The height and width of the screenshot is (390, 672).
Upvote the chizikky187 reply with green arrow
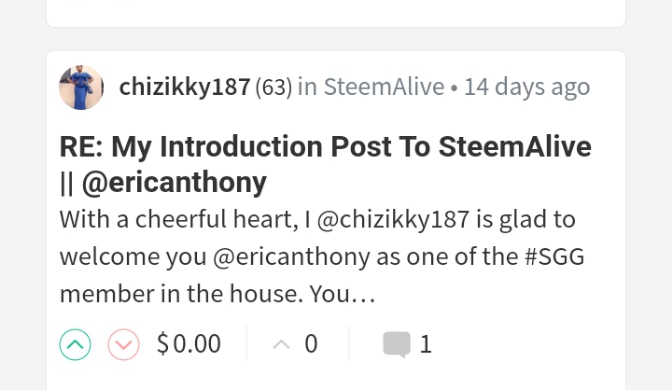(75, 344)
